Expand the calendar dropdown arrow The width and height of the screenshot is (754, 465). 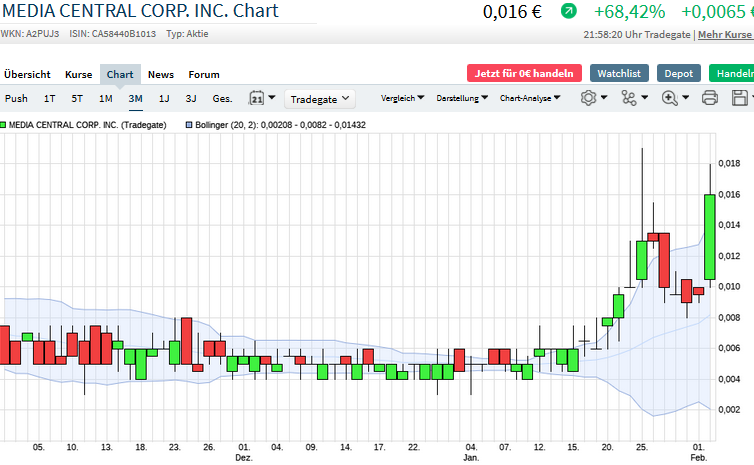[x=272, y=98]
